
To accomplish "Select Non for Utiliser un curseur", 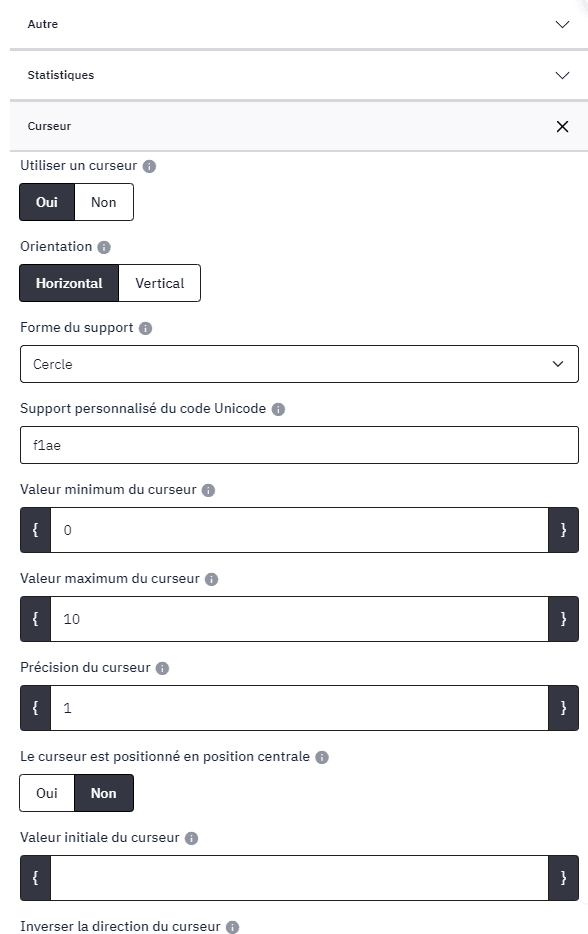I will pos(104,202).
